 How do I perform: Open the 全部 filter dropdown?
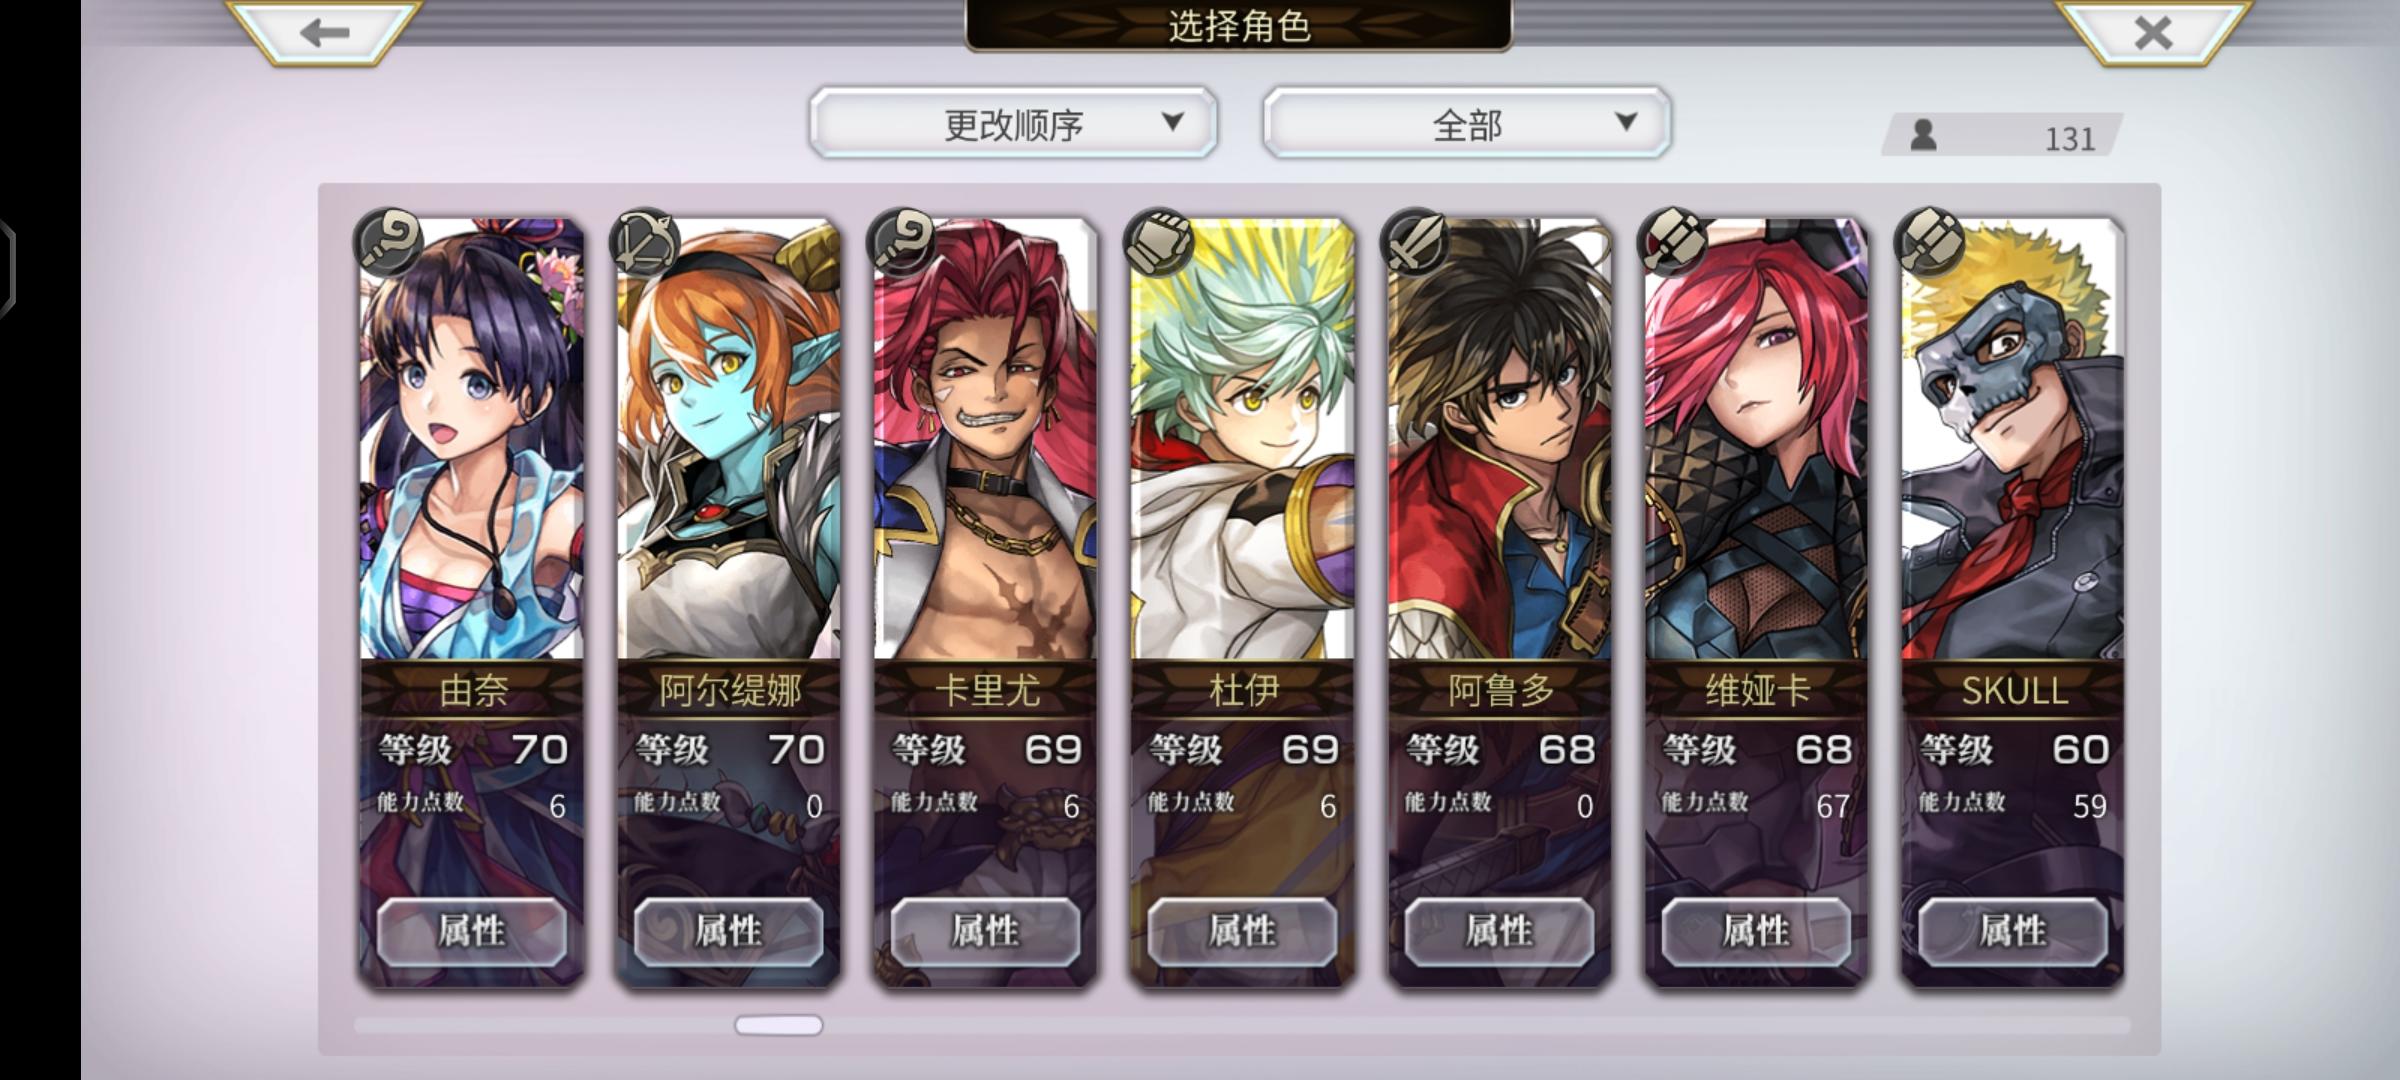click(1467, 123)
